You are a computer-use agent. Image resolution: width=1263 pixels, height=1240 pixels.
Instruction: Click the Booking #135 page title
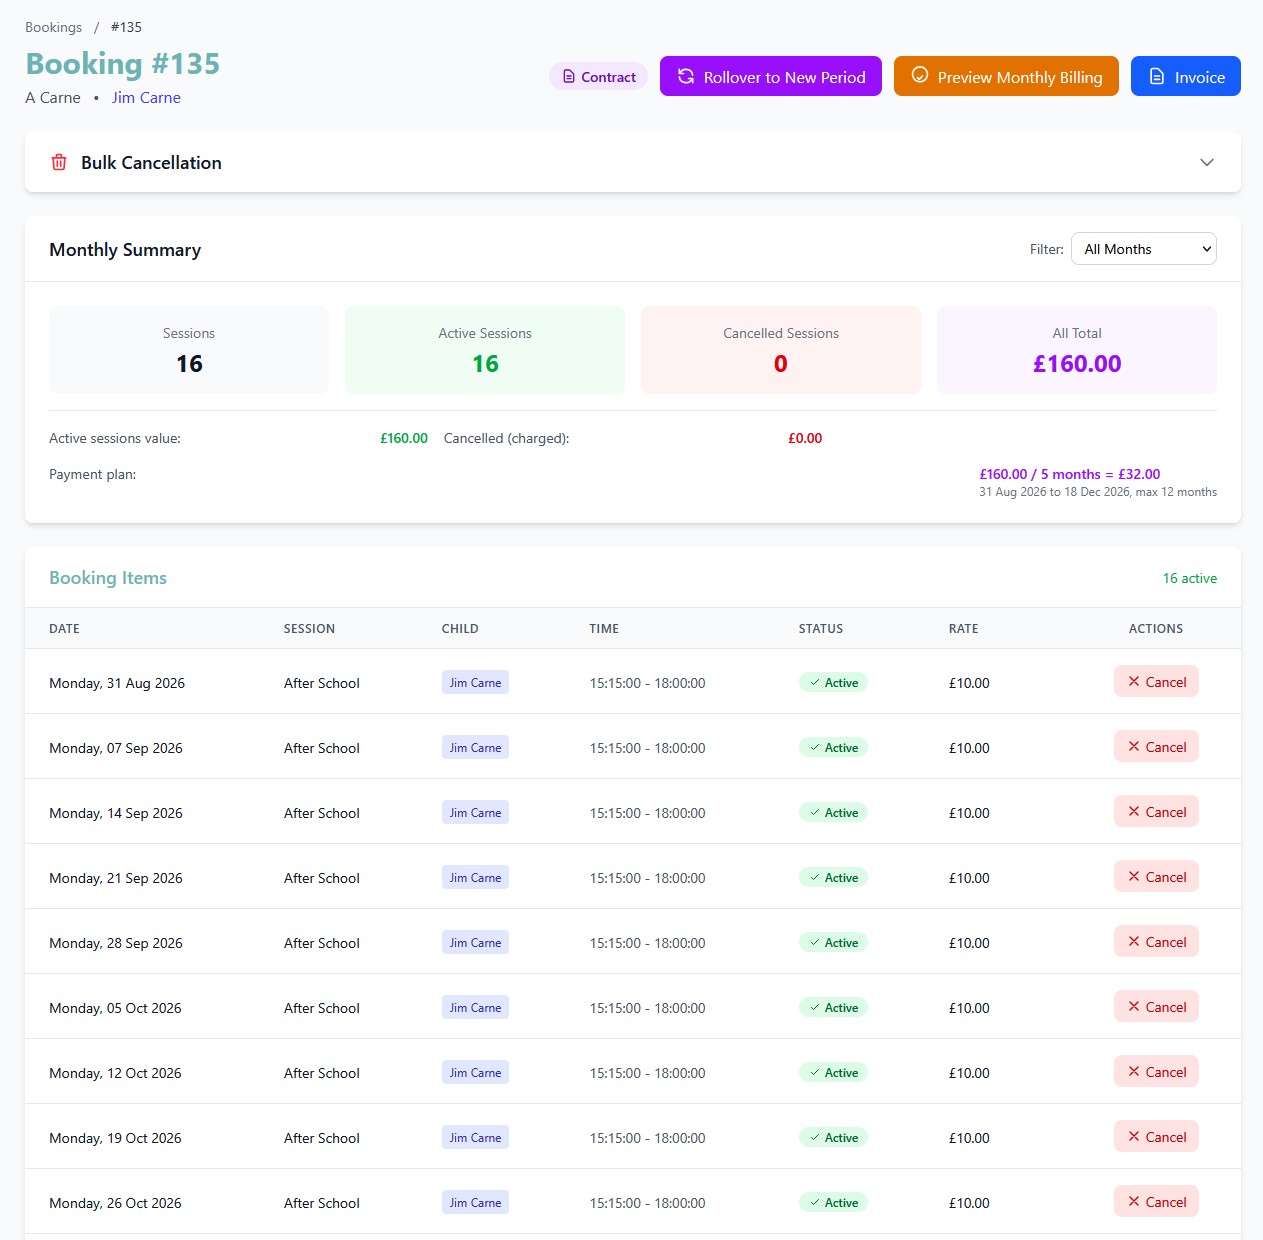click(123, 63)
